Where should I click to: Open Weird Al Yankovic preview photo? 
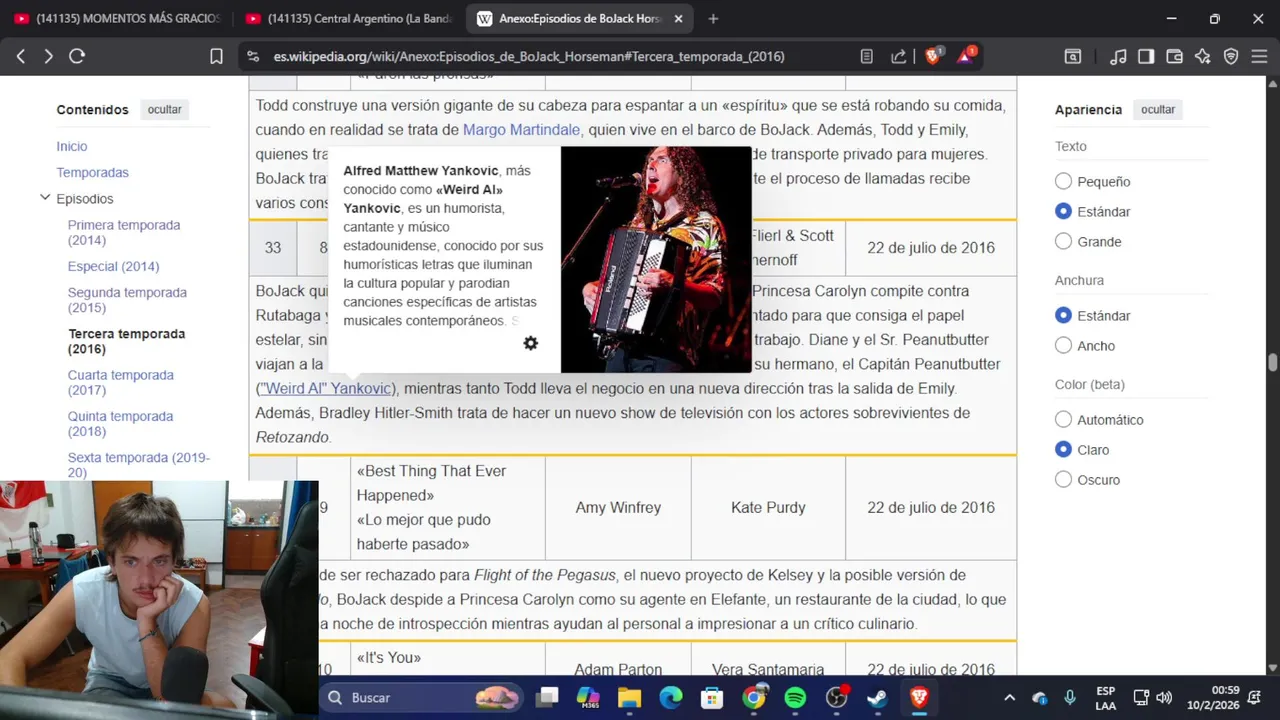[655, 260]
